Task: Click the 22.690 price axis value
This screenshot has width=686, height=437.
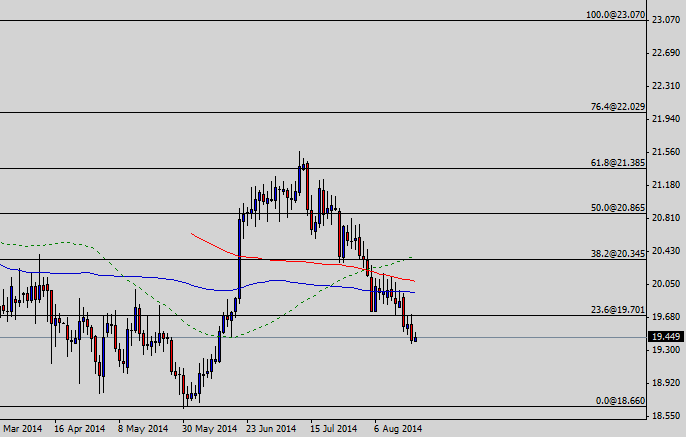Action: (664, 53)
